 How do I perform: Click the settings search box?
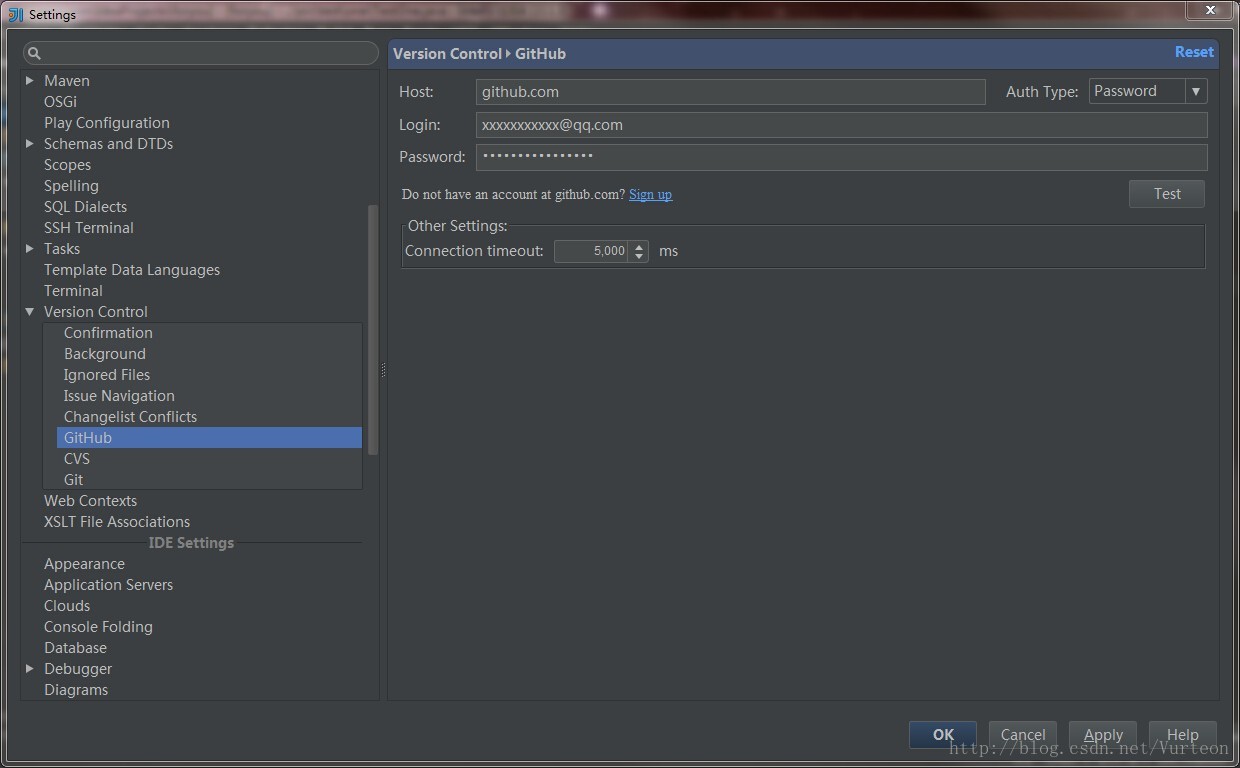pos(201,53)
